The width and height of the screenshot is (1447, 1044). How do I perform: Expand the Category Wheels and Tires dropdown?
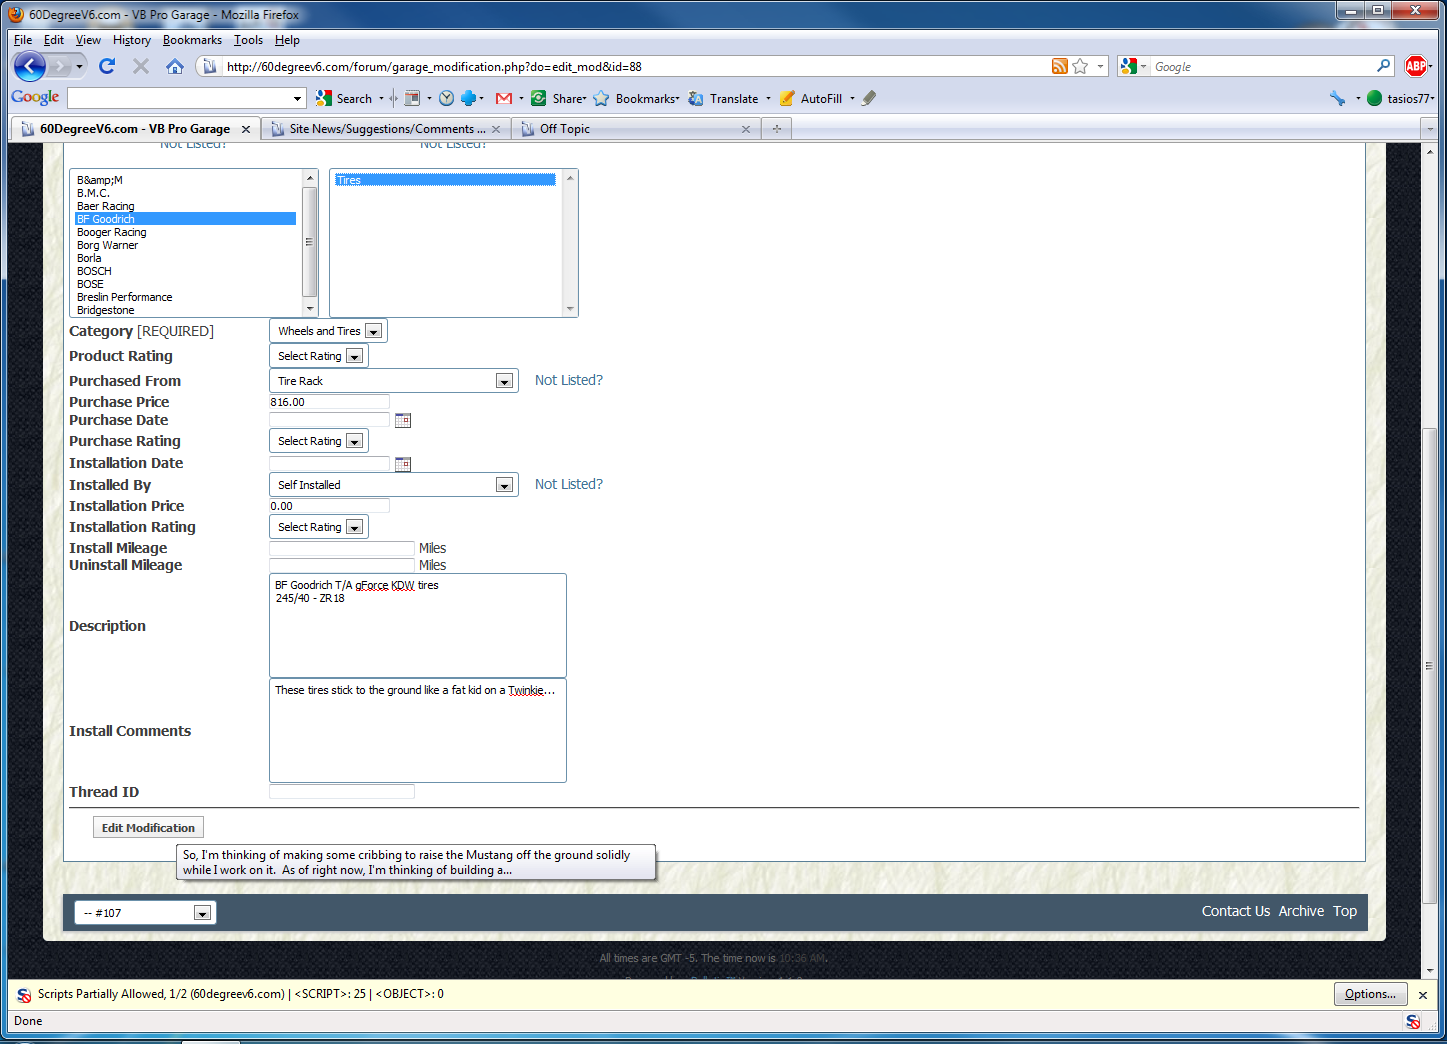coord(373,332)
